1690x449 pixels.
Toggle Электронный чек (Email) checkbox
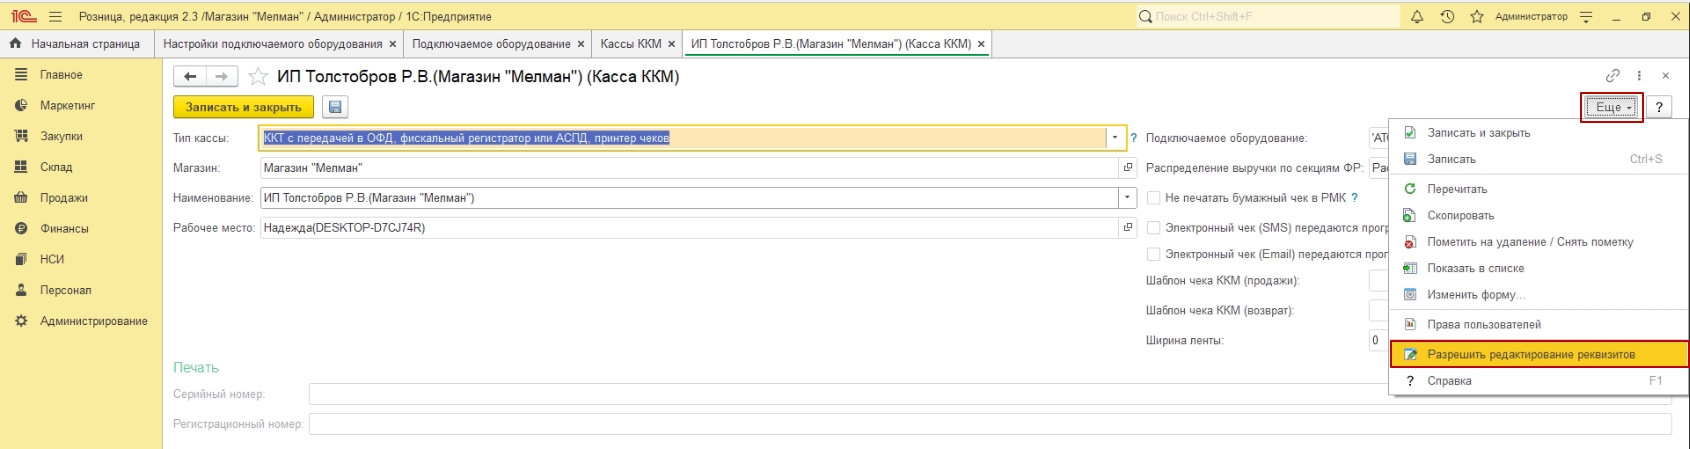pyautogui.click(x=1153, y=254)
